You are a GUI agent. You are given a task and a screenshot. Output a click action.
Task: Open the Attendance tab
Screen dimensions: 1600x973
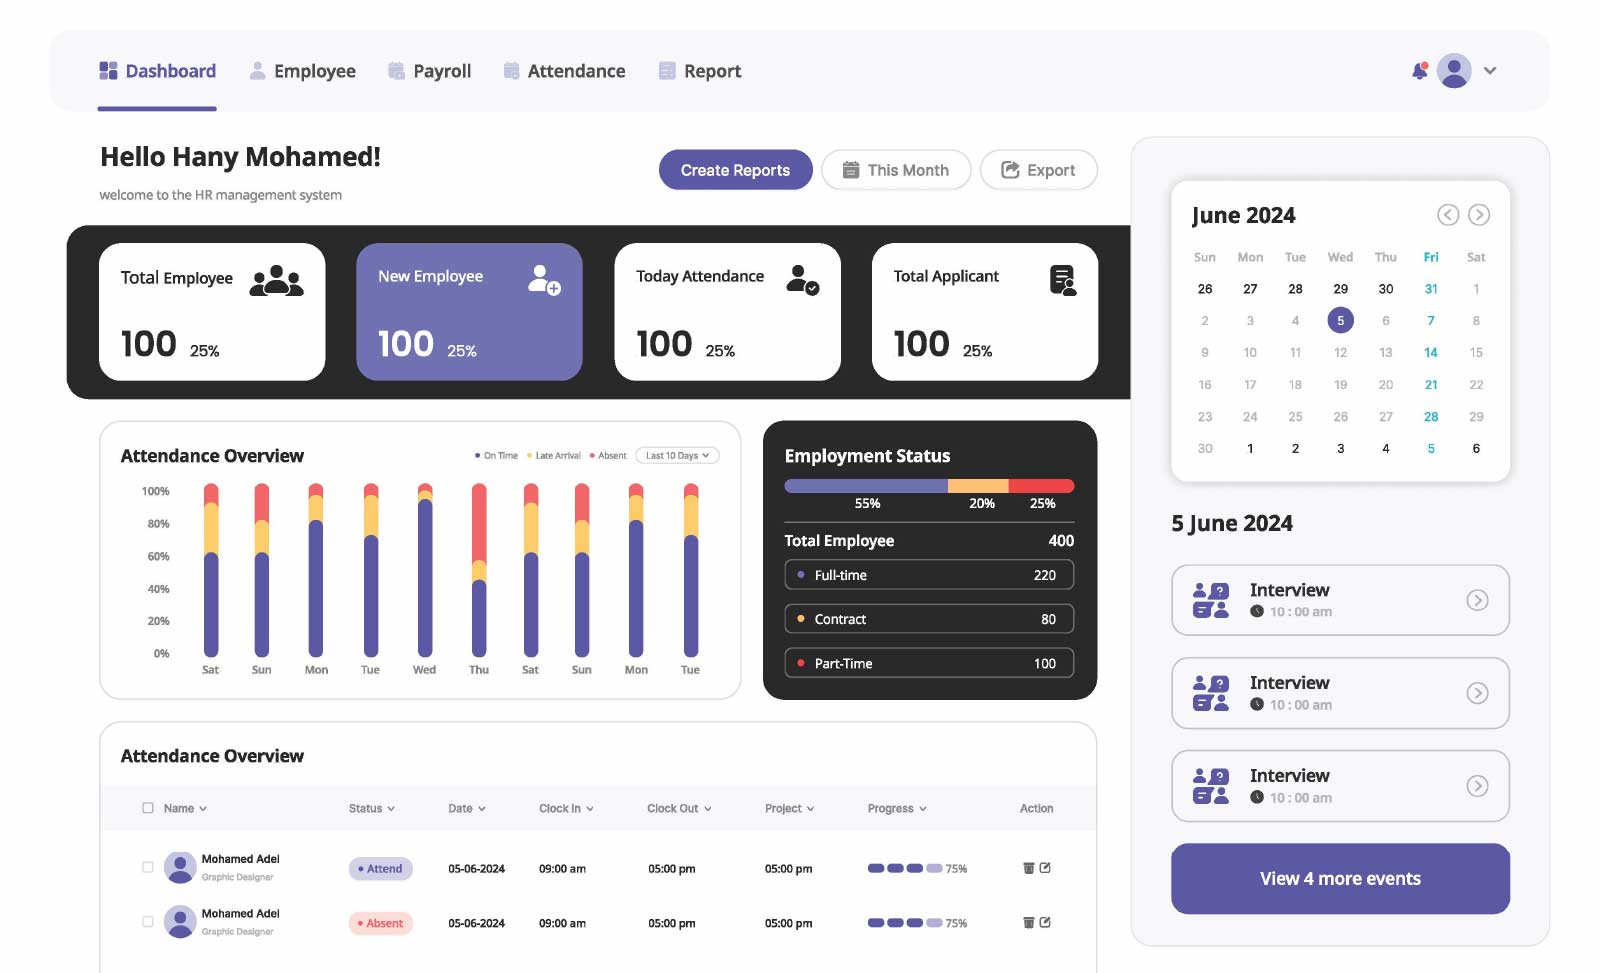pos(564,71)
